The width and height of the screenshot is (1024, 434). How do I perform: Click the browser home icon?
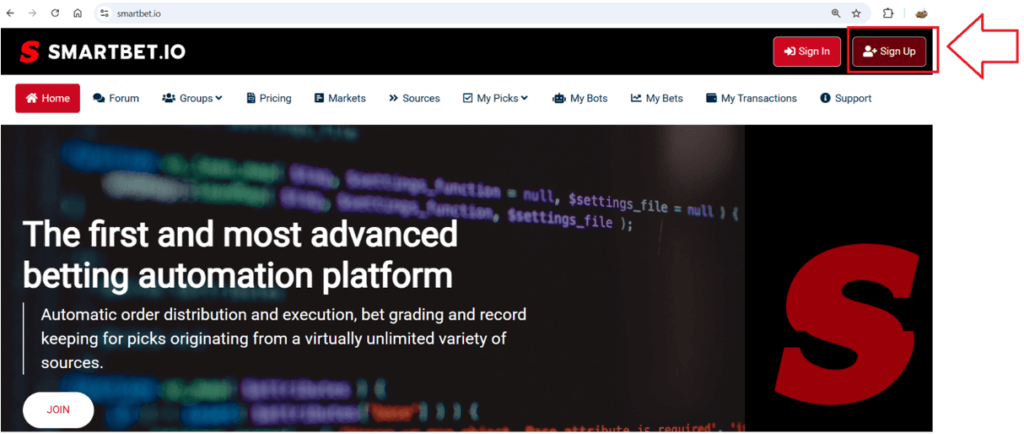click(x=77, y=13)
